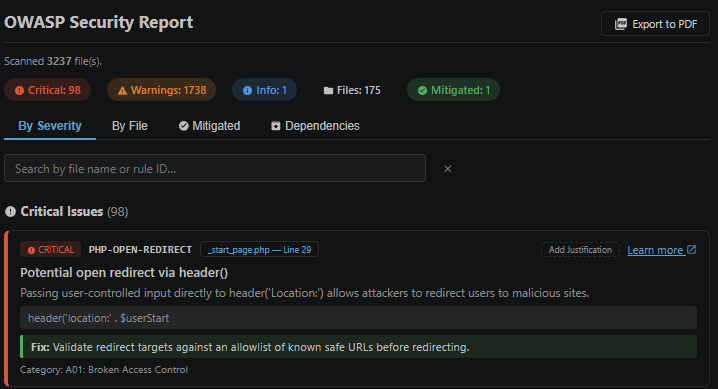Click the blue info circle icon
This screenshot has width=718, height=389.
247,91
